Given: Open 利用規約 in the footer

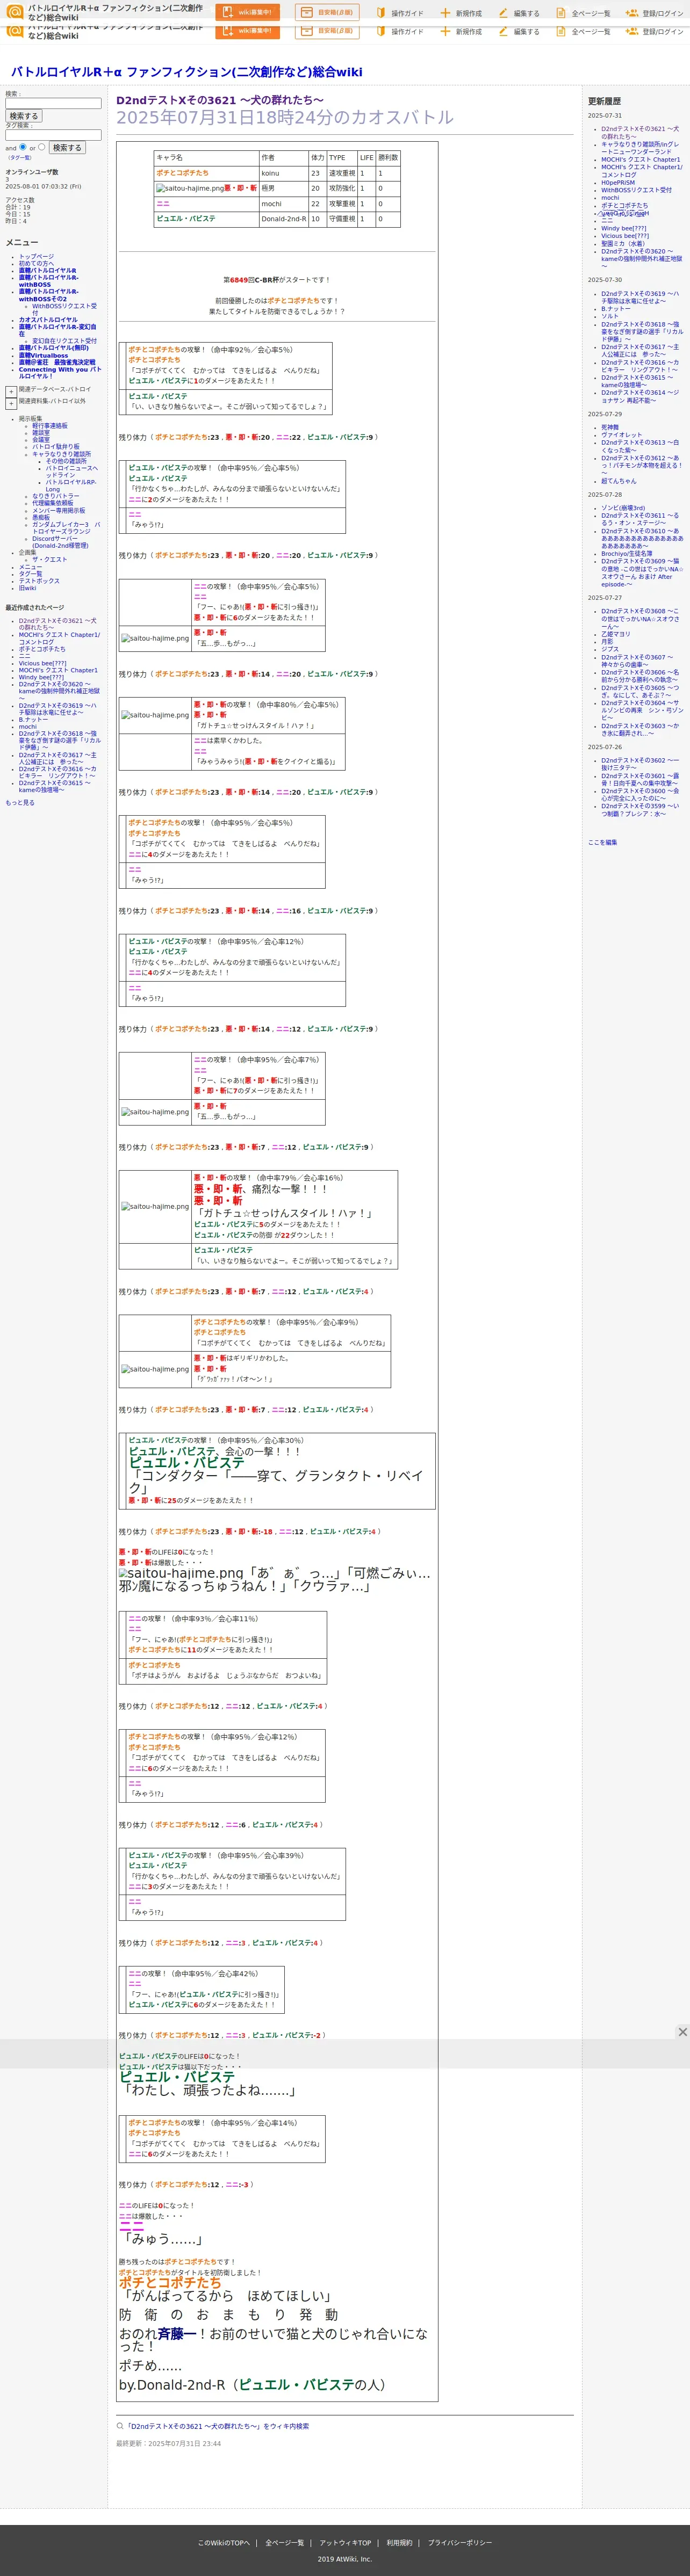Looking at the screenshot, I should pyautogui.click(x=399, y=2543).
